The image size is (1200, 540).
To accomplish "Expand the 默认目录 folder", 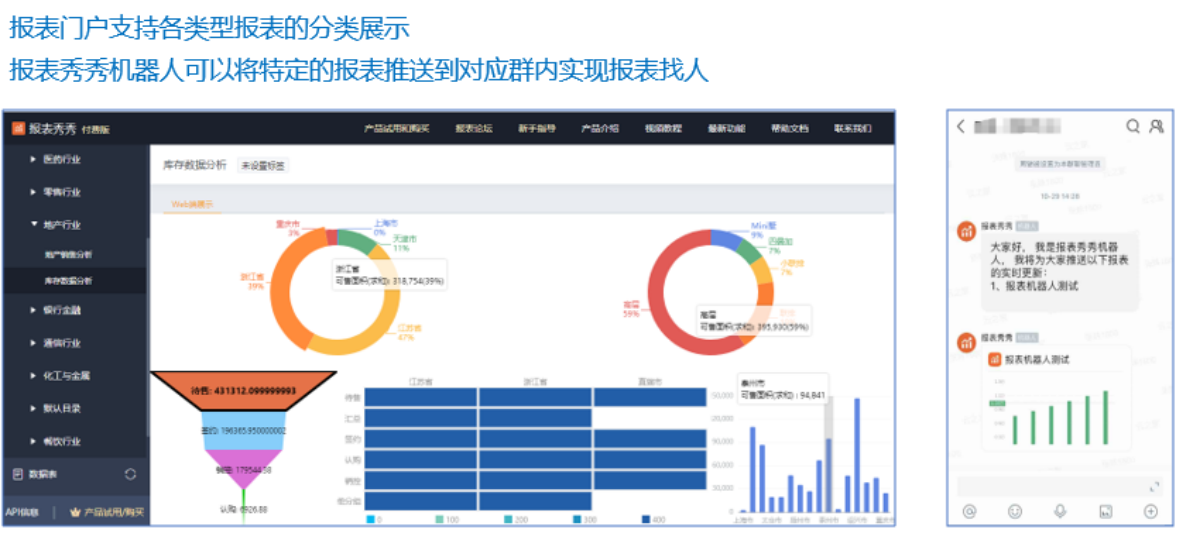I will [x=34, y=409].
